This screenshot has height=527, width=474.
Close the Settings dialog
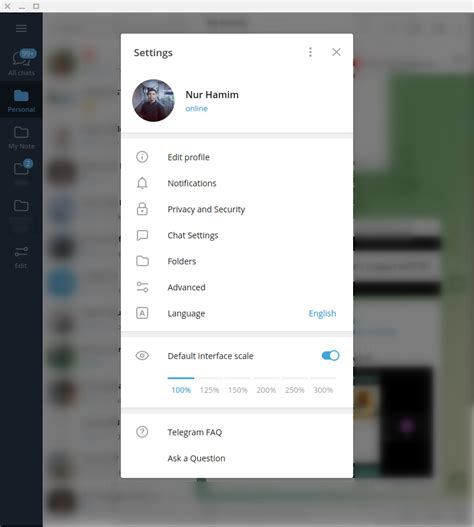tap(336, 52)
